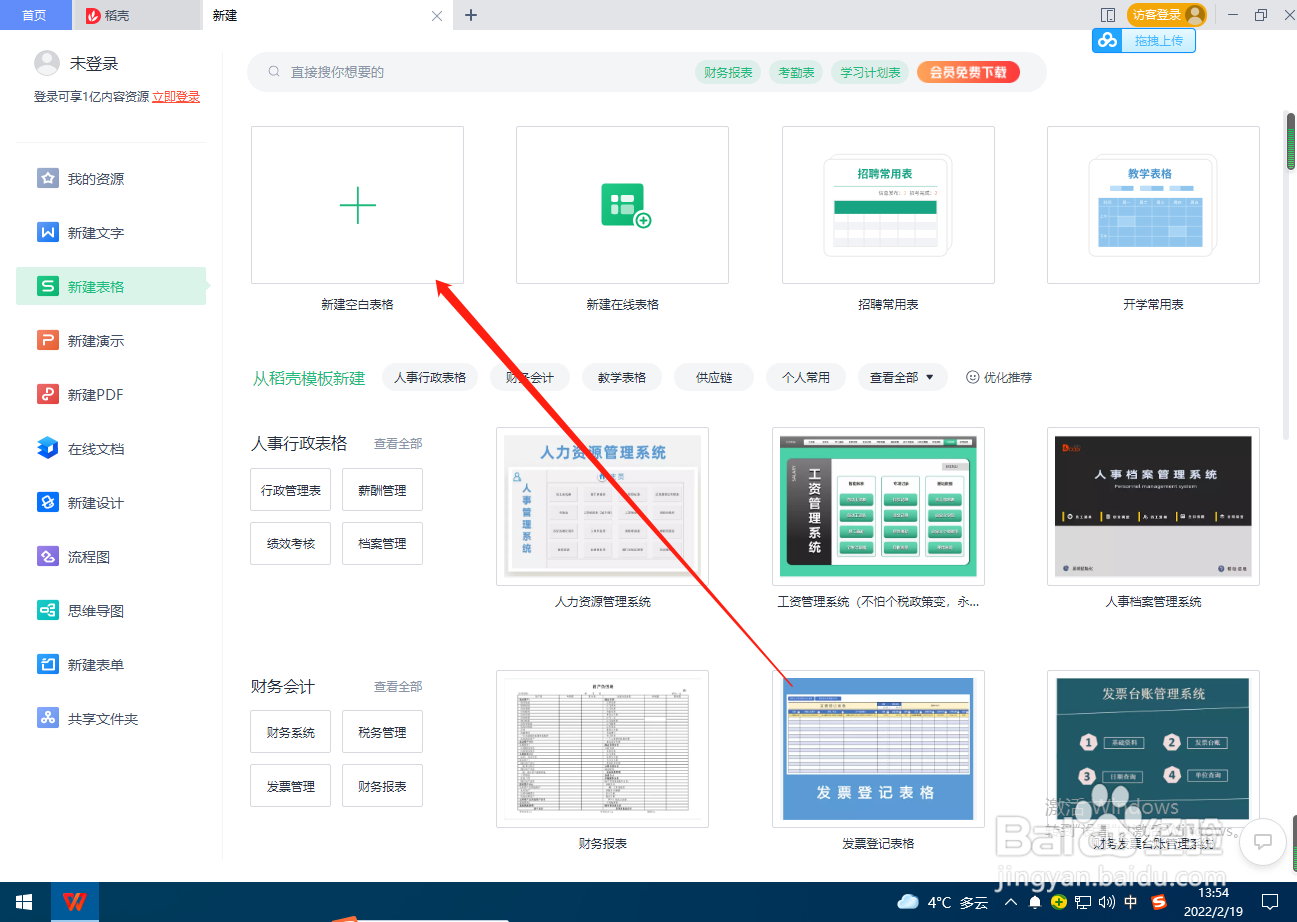Expand hidden icons in the system tray
Screen dimensions: 1297x922
(1010, 901)
